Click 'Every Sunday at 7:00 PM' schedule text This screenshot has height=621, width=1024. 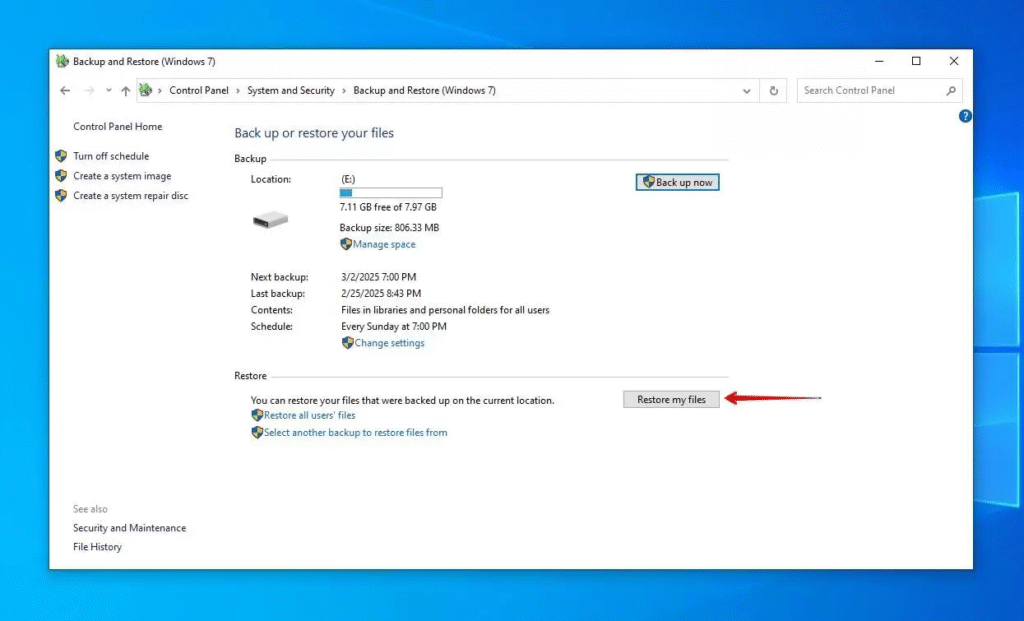click(394, 326)
